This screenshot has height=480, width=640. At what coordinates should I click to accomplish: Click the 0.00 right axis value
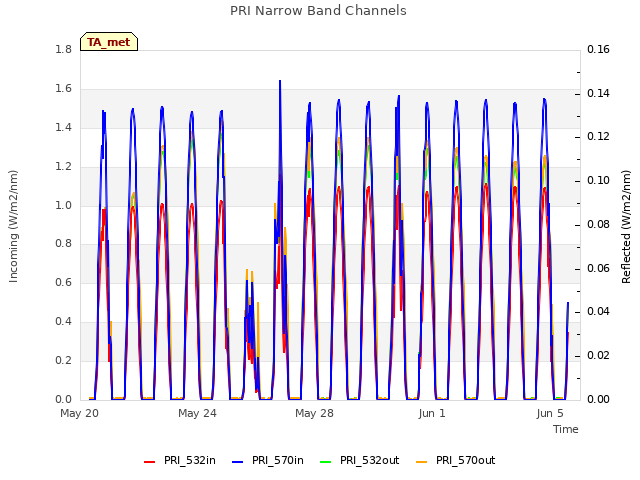pos(598,399)
